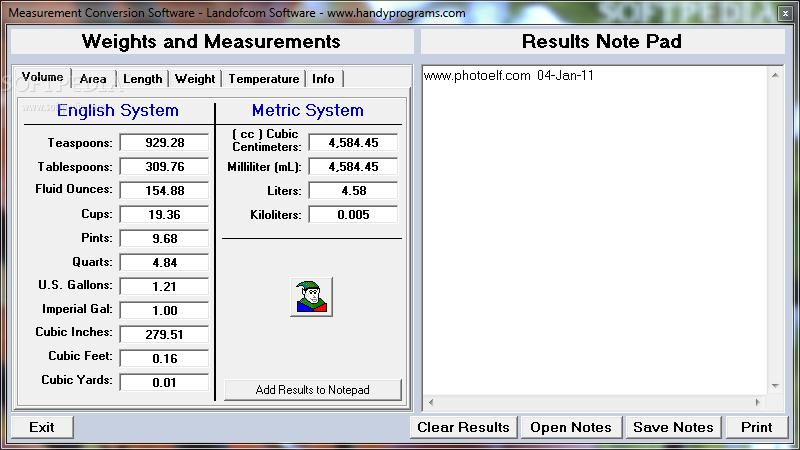800x450 pixels.
Task: Focus the Milliliter (mL) field
Action: click(x=353, y=166)
